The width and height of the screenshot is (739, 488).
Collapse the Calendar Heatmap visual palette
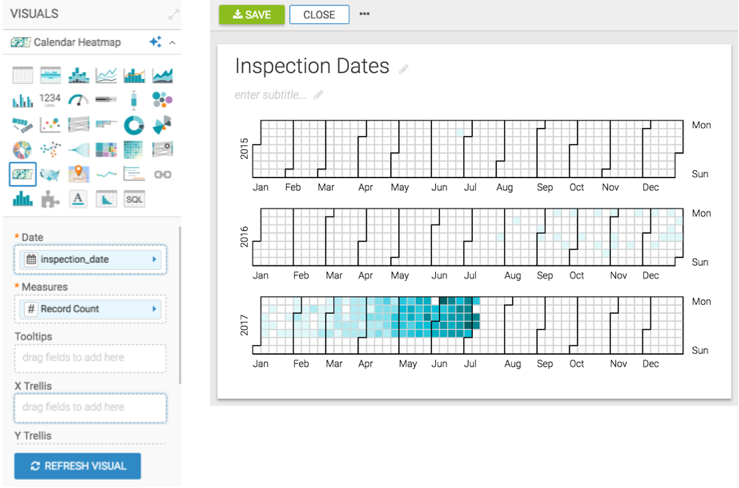(x=172, y=42)
